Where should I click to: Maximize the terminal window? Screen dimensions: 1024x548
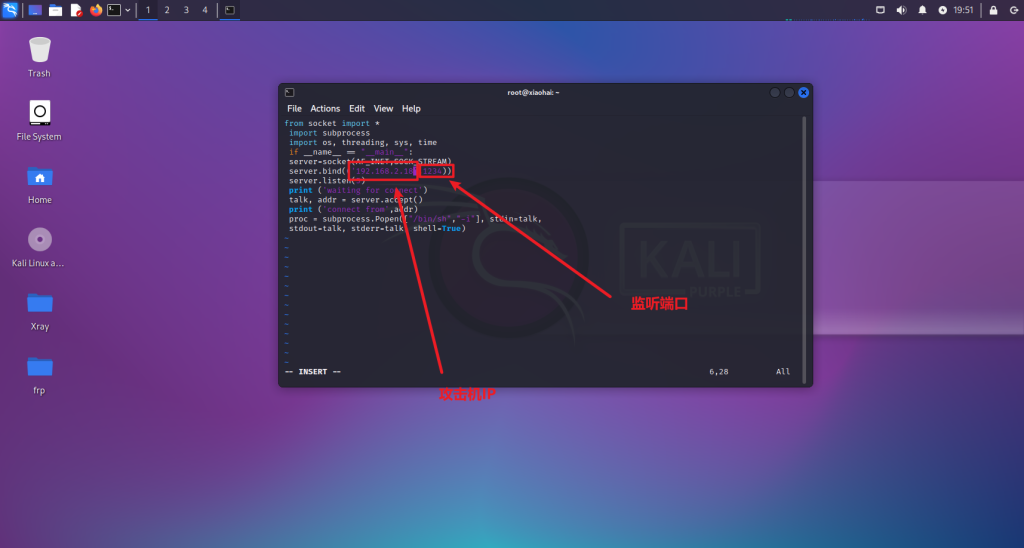coord(789,93)
